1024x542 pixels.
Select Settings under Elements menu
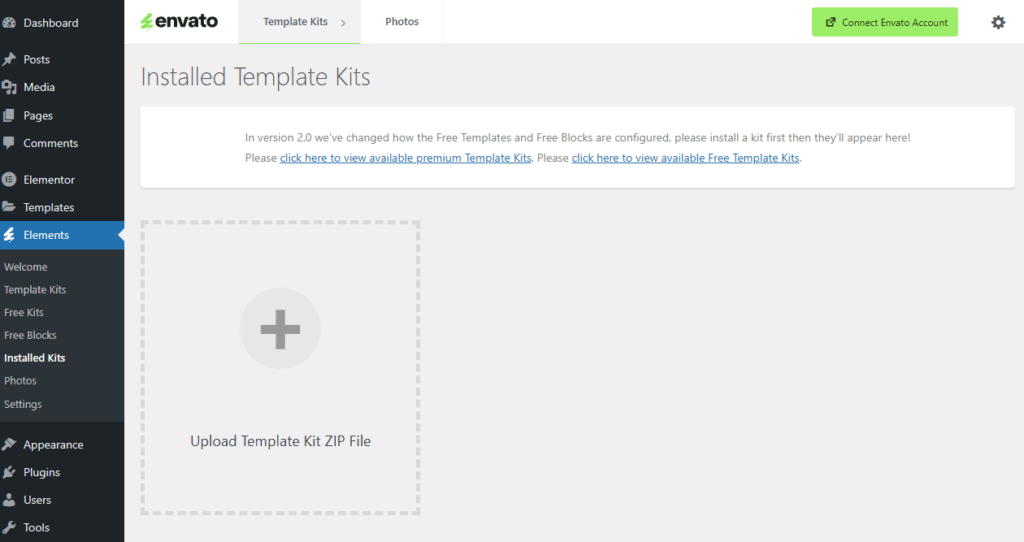[23, 404]
